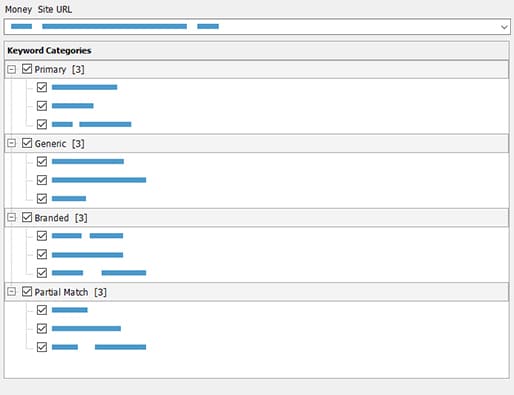Uncheck the Branded category checkbox
Viewport: 514px width, 395px height.
[27, 217]
